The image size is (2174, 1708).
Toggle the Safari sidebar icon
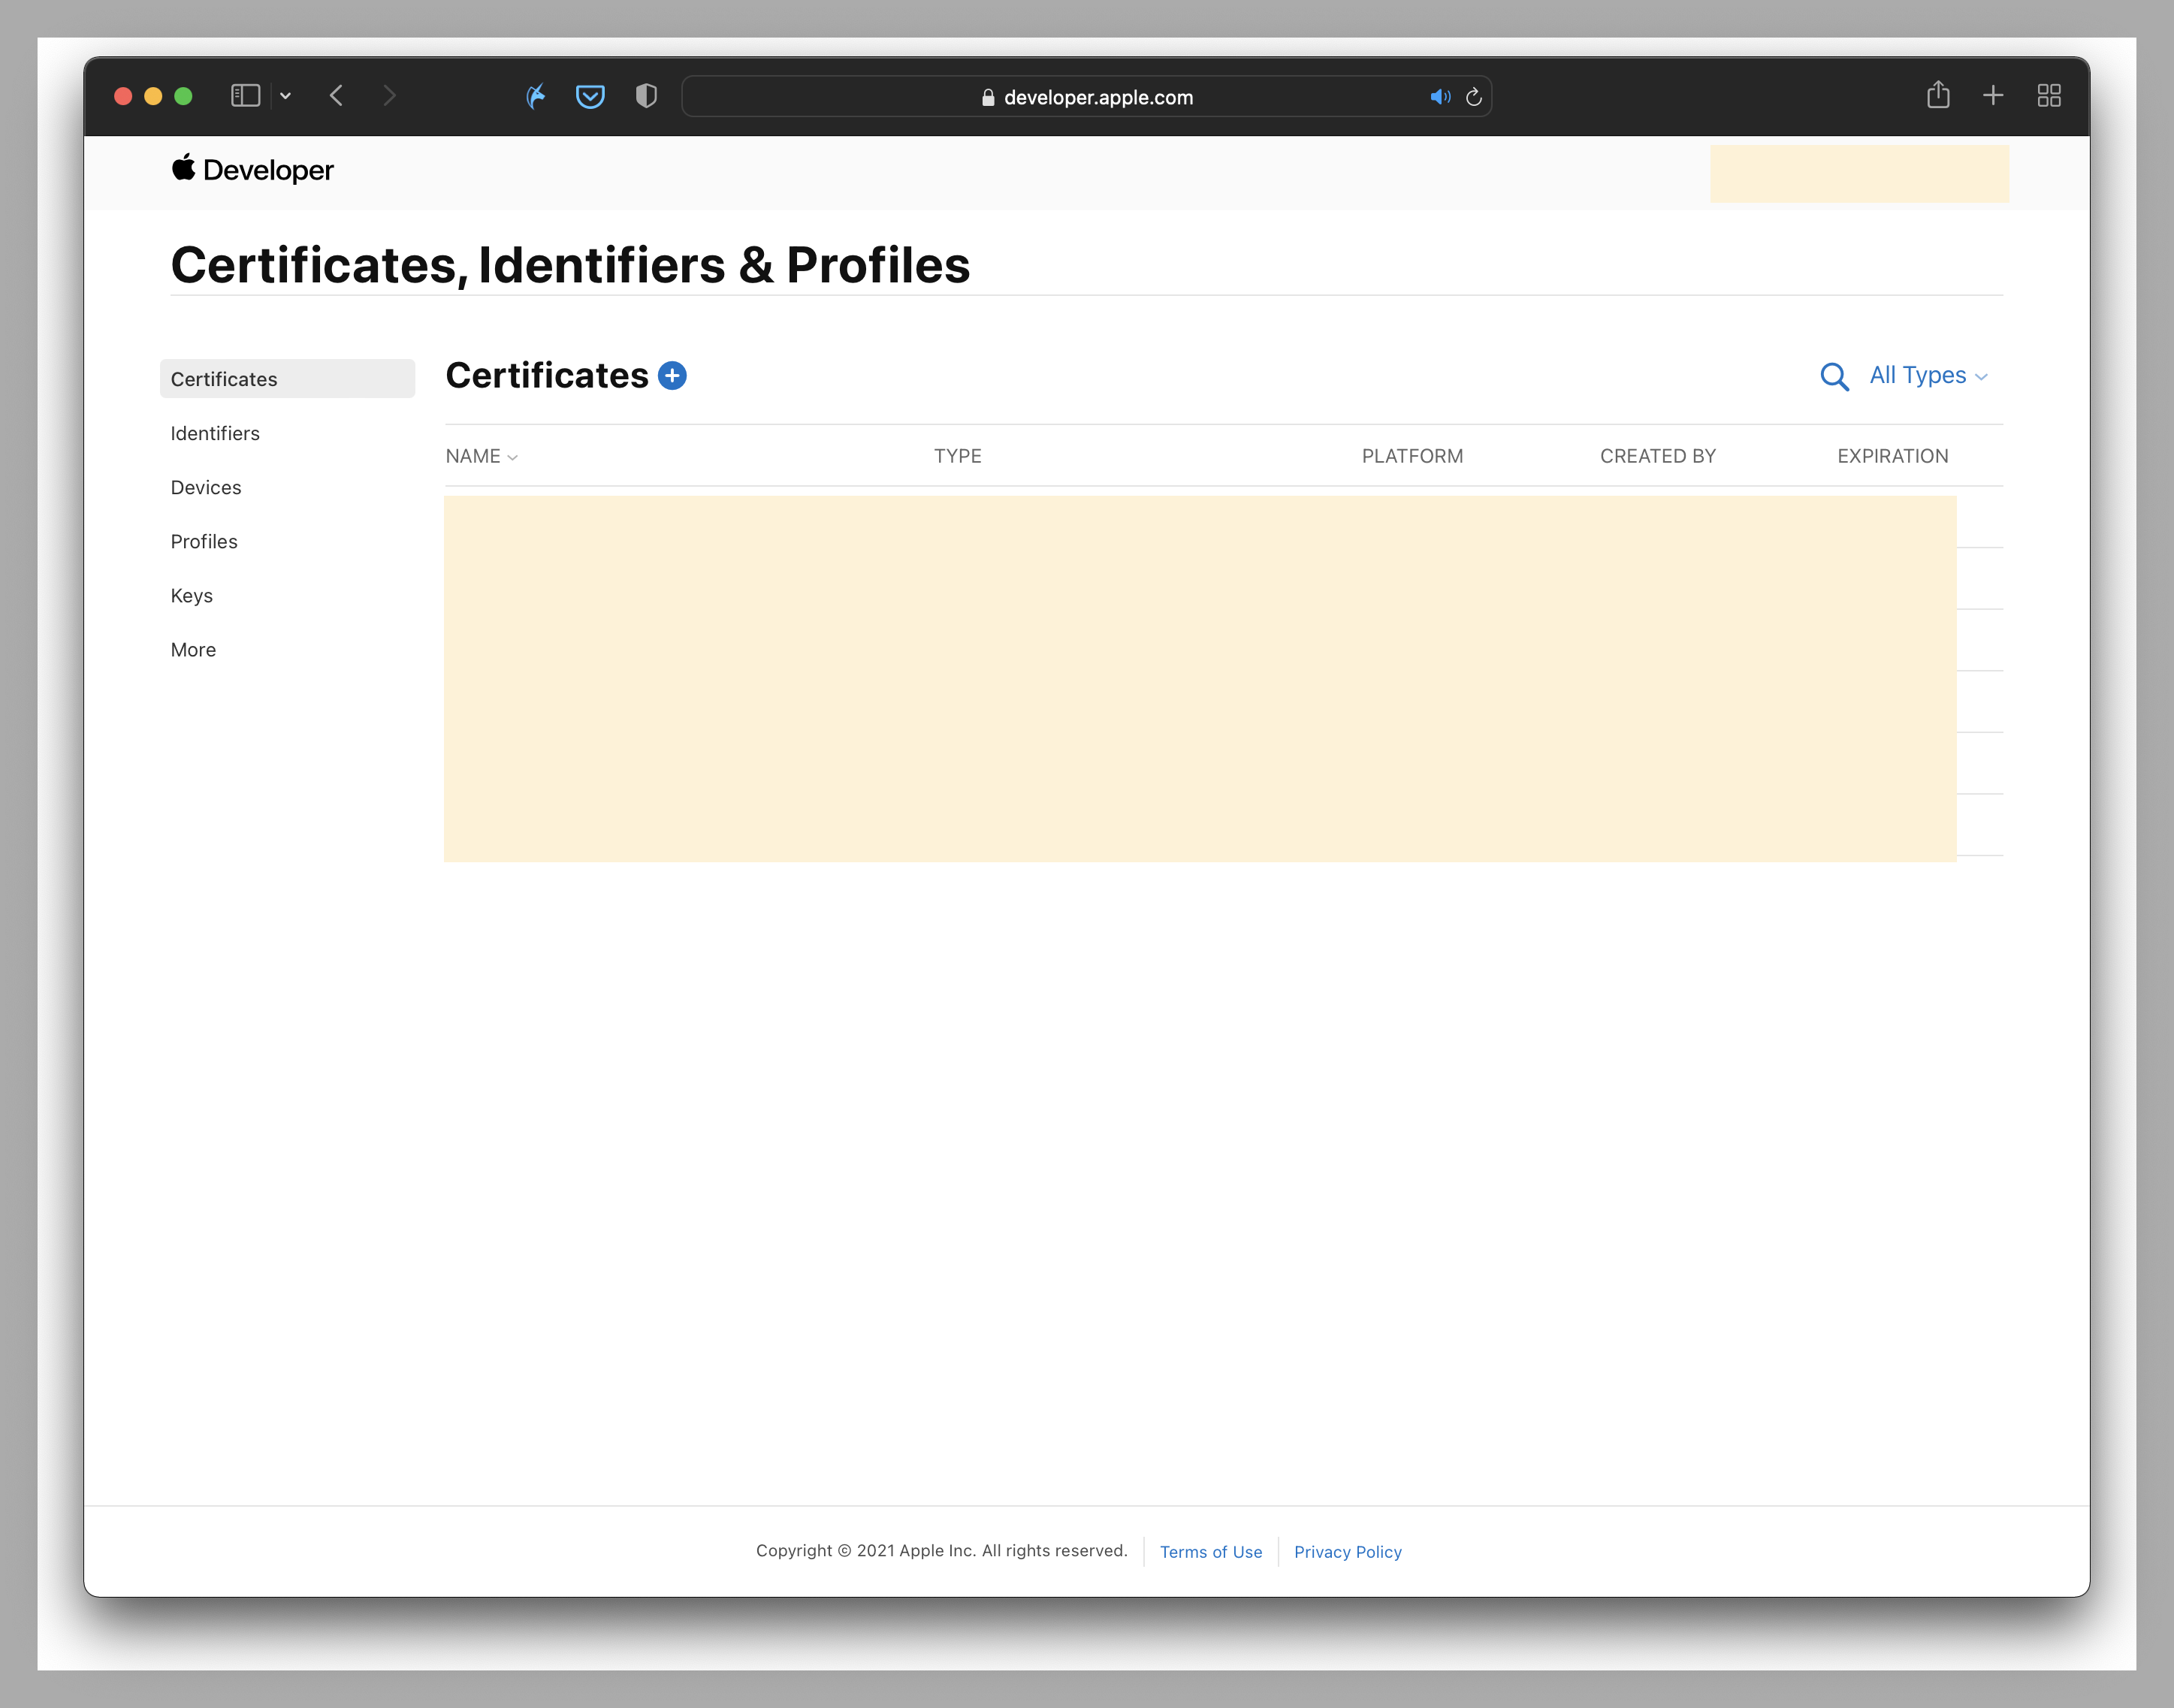(x=245, y=96)
